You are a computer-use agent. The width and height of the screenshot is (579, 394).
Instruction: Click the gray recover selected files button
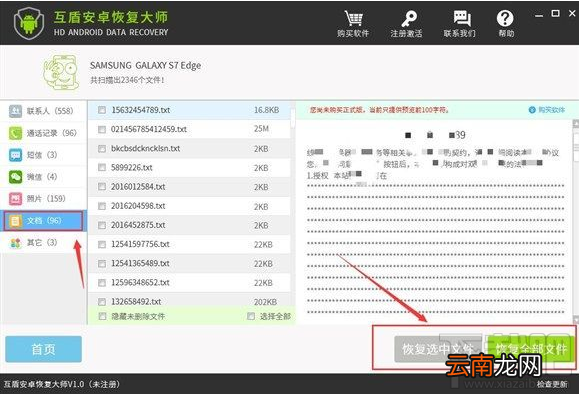[x=438, y=349]
